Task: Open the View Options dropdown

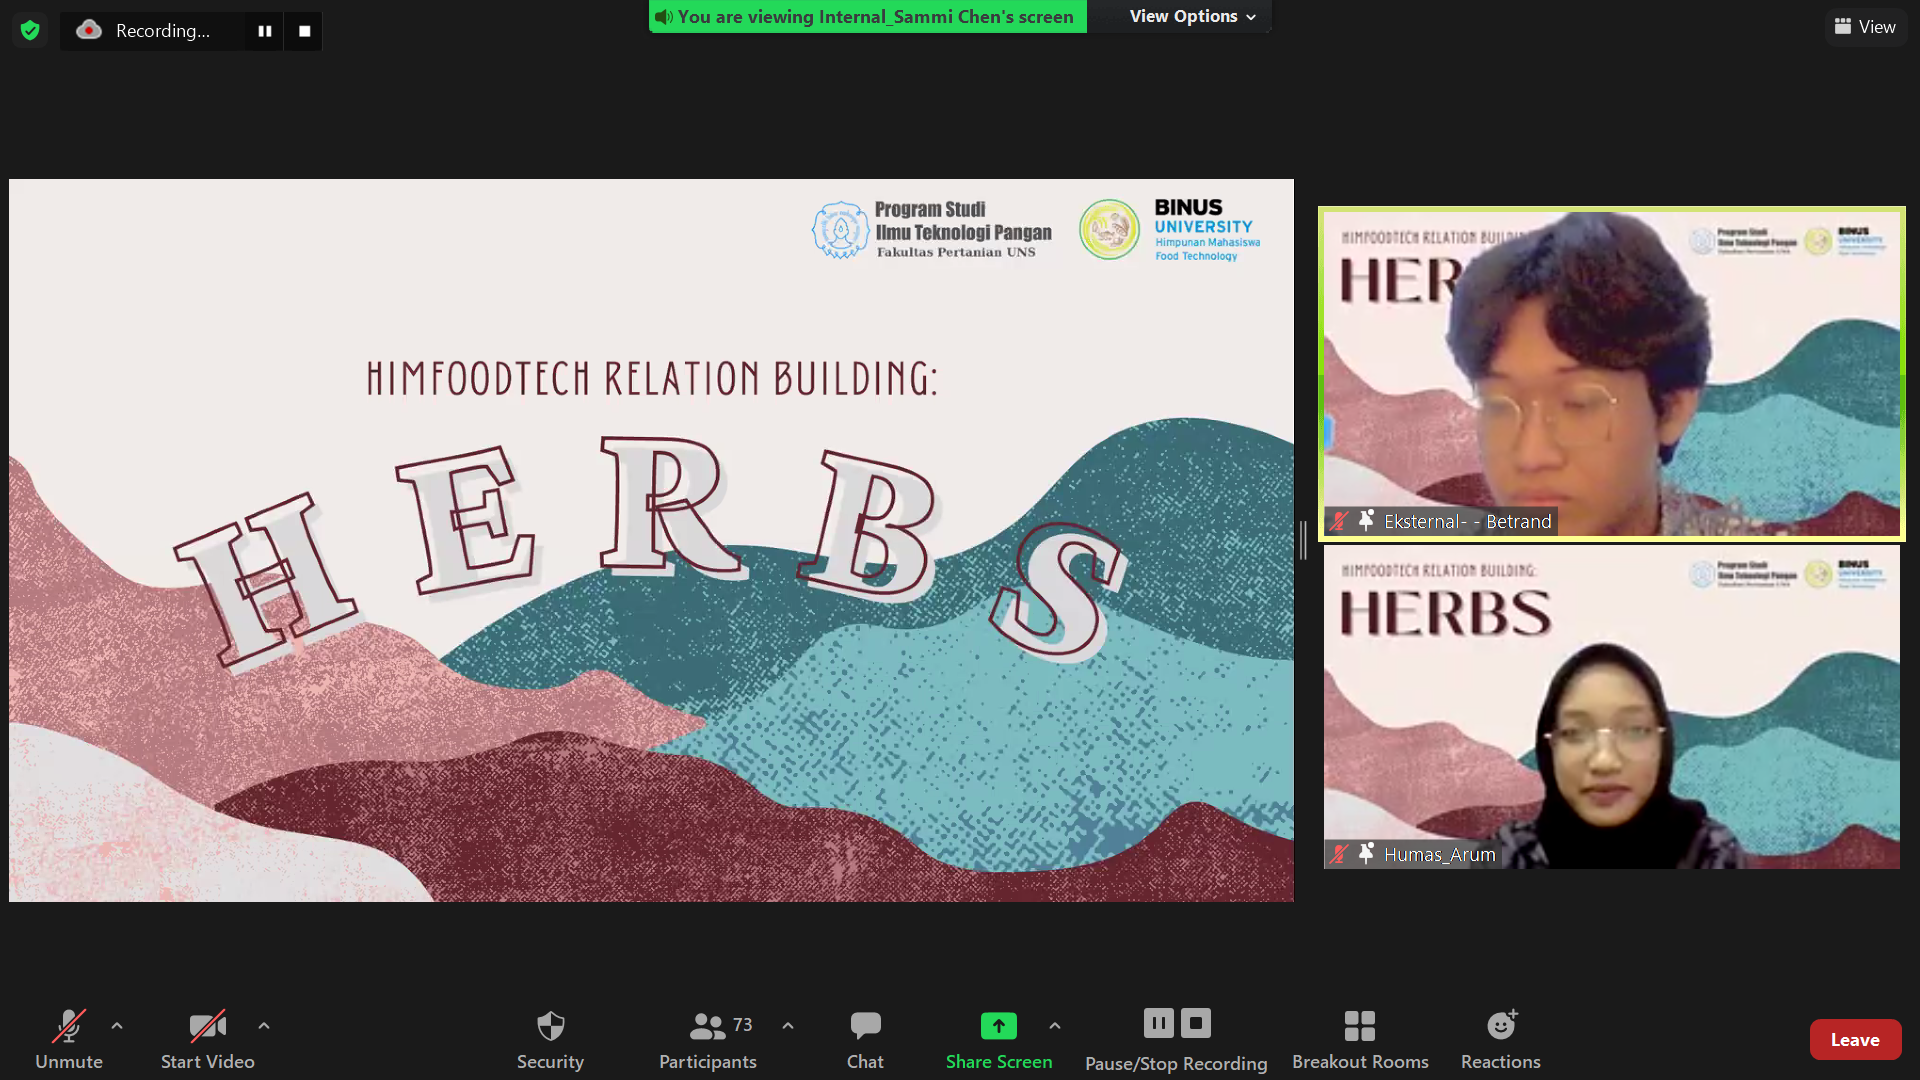Action: click(x=1192, y=16)
